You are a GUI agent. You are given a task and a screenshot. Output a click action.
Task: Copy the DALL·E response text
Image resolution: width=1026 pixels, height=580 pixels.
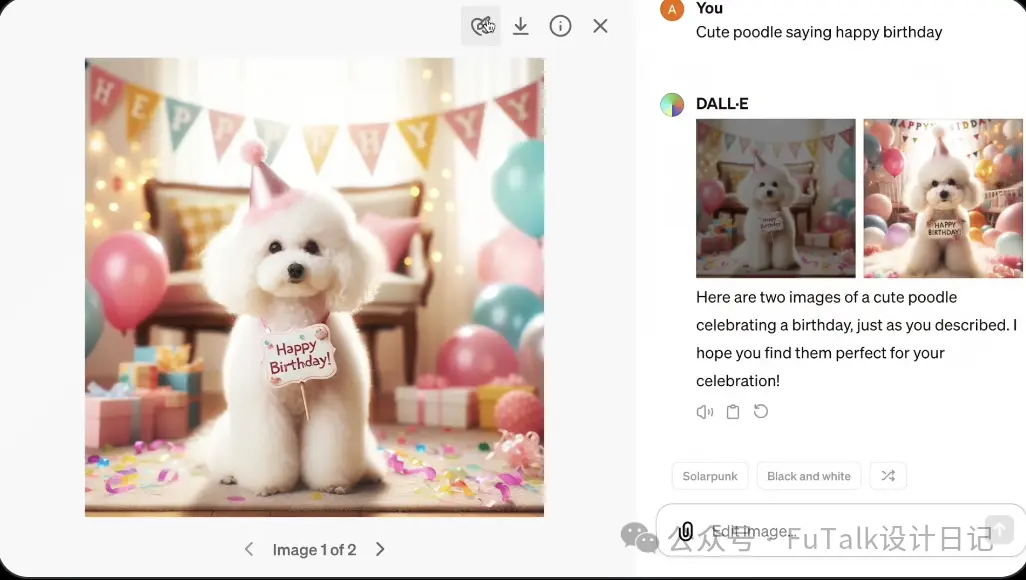point(733,412)
